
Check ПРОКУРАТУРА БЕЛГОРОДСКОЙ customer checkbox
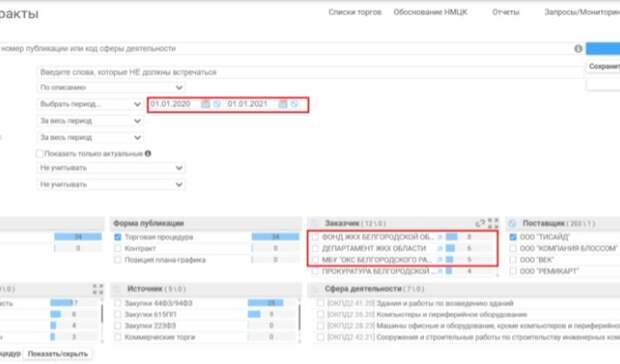click(x=315, y=271)
